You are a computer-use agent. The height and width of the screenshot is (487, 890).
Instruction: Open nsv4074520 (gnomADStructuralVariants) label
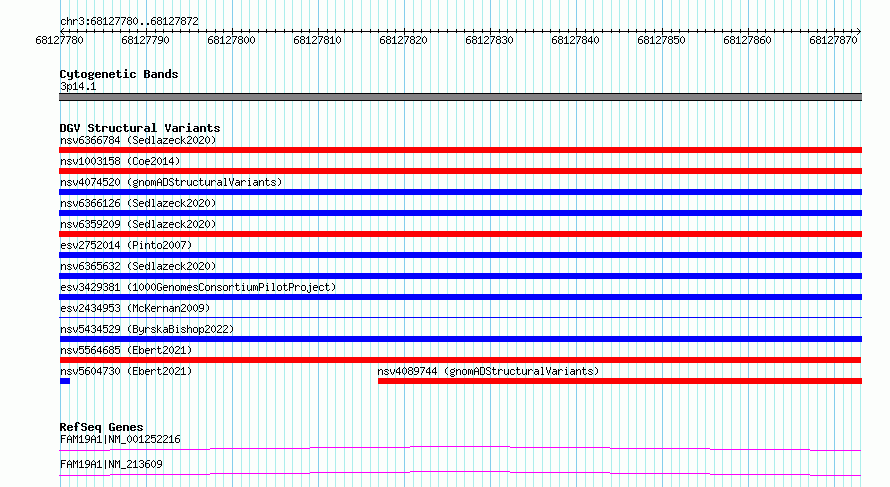click(x=171, y=182)
